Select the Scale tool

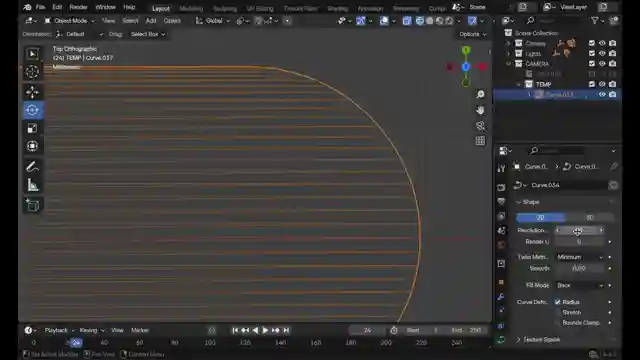click(32, 128)
